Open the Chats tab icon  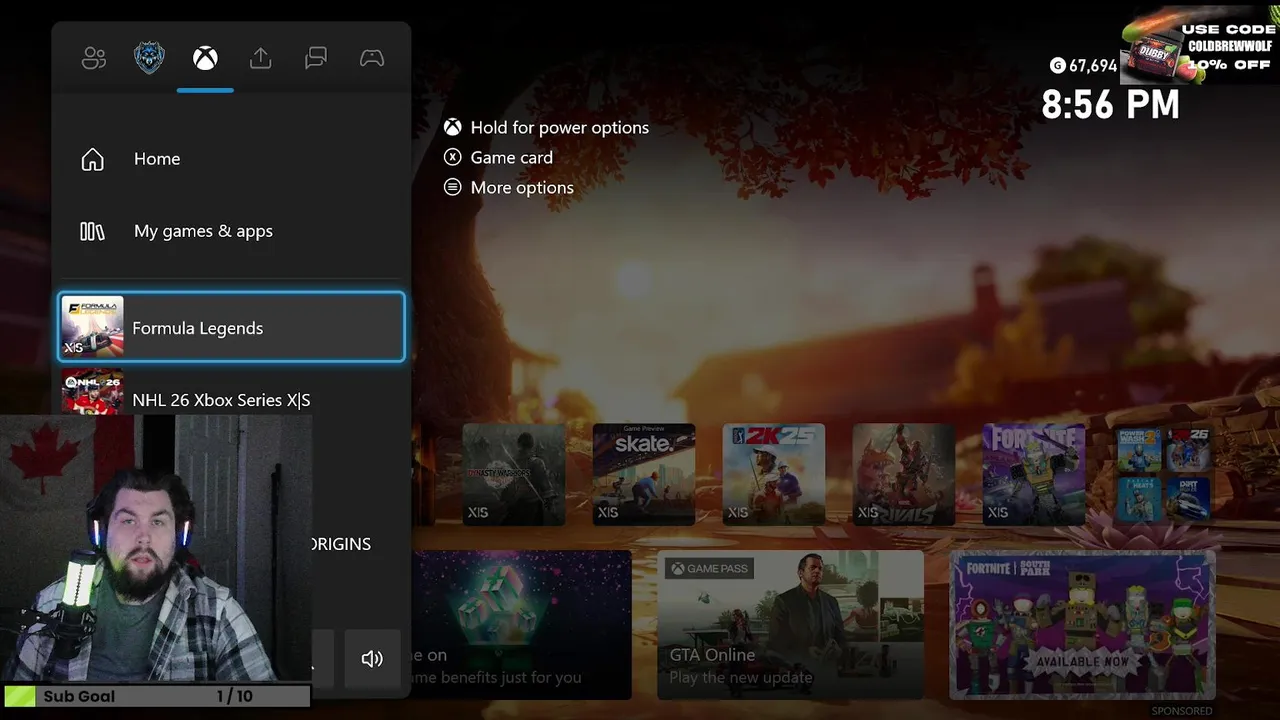pos(316,59)
